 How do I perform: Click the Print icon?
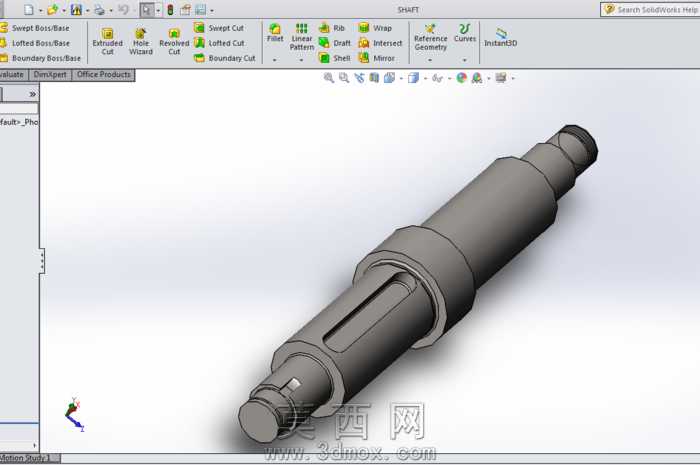coord(99,9)
